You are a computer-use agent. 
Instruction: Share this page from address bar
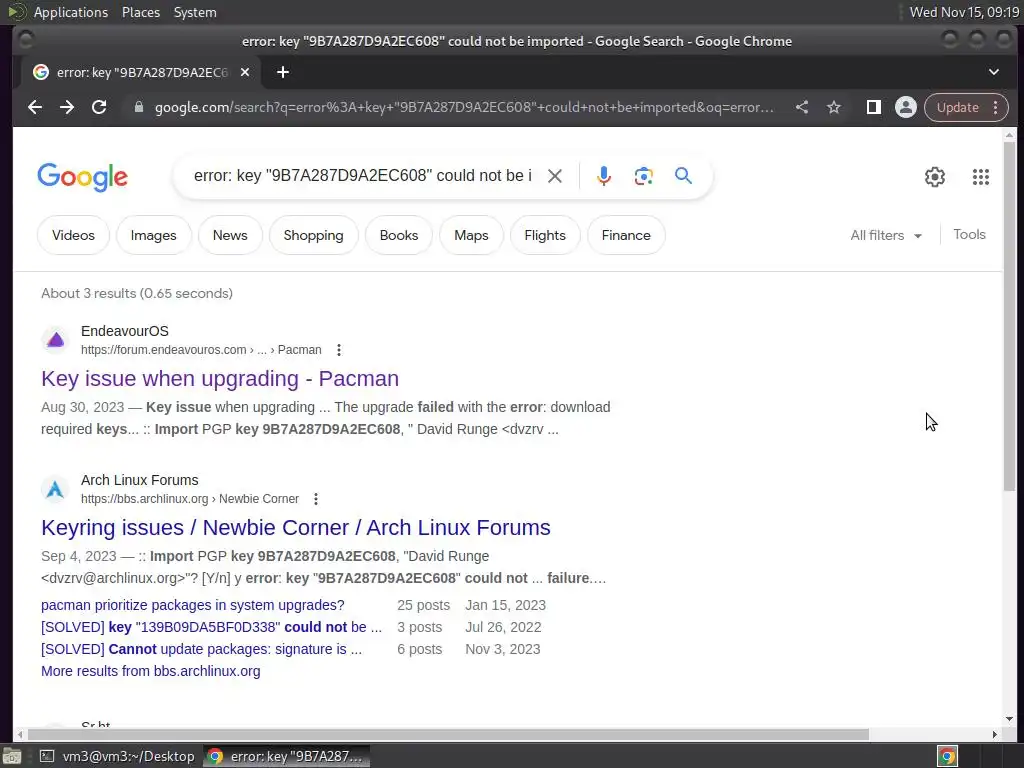(802, 107)
